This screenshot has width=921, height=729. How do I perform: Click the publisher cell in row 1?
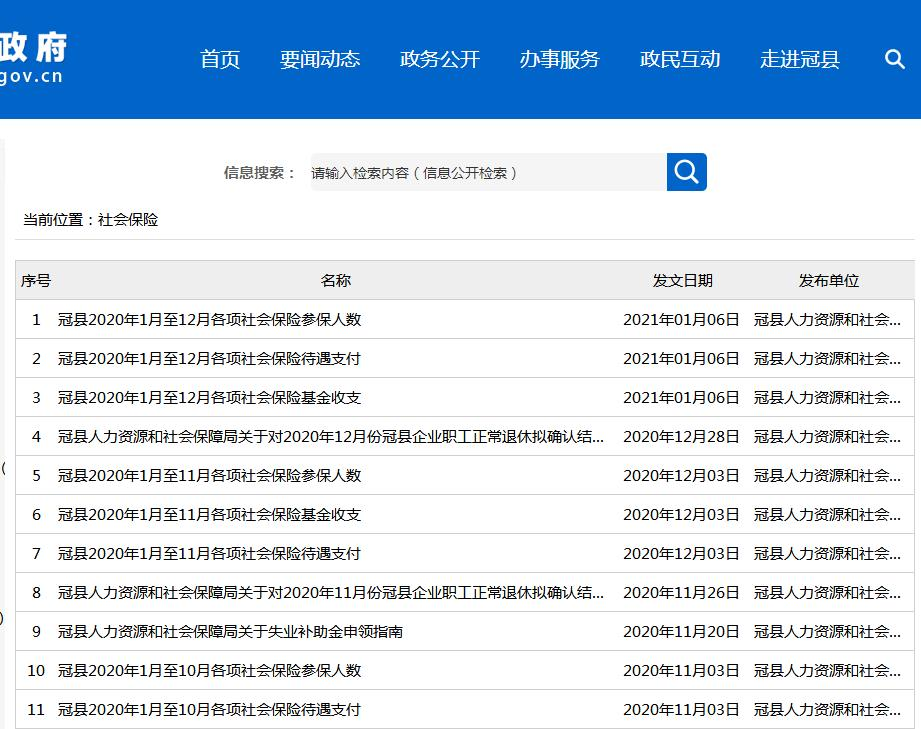pos(827,320)
